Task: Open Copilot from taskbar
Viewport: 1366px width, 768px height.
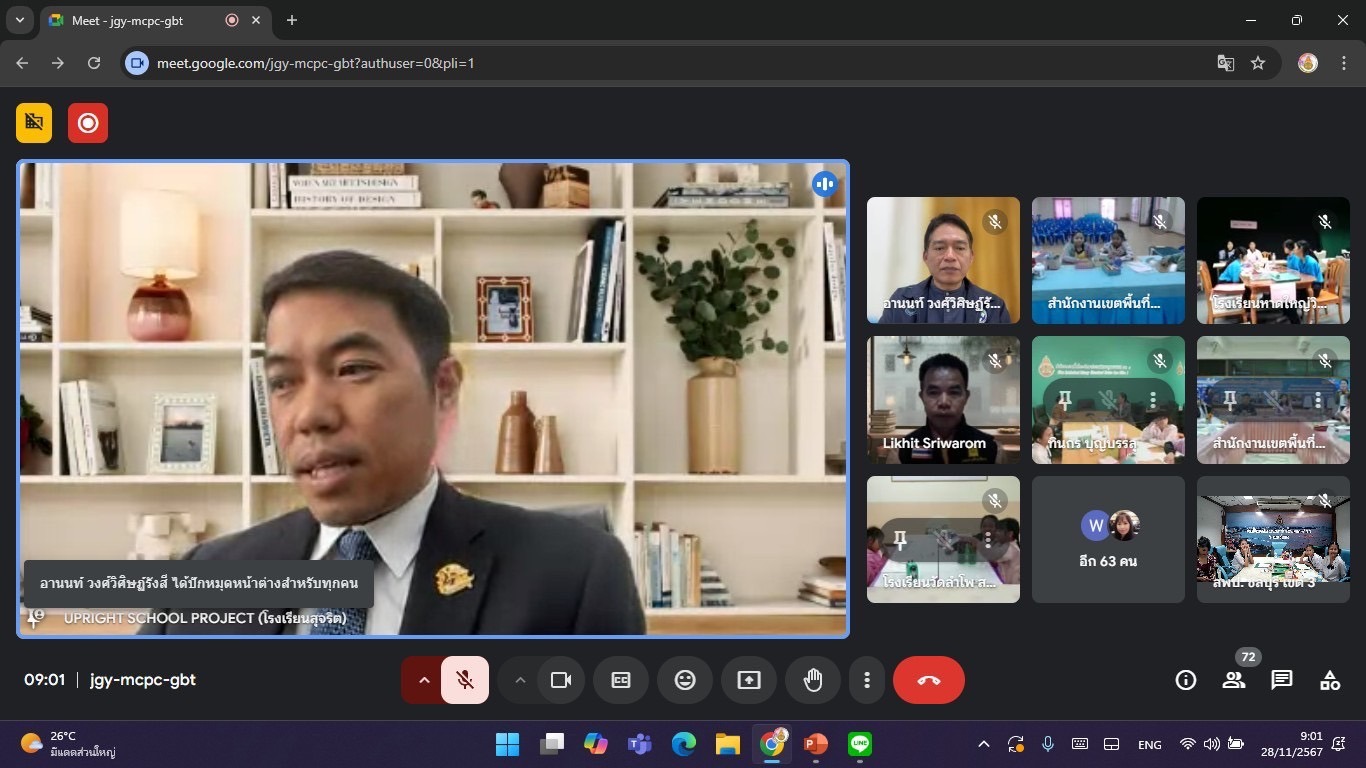Action: click(x=596, y=744)
